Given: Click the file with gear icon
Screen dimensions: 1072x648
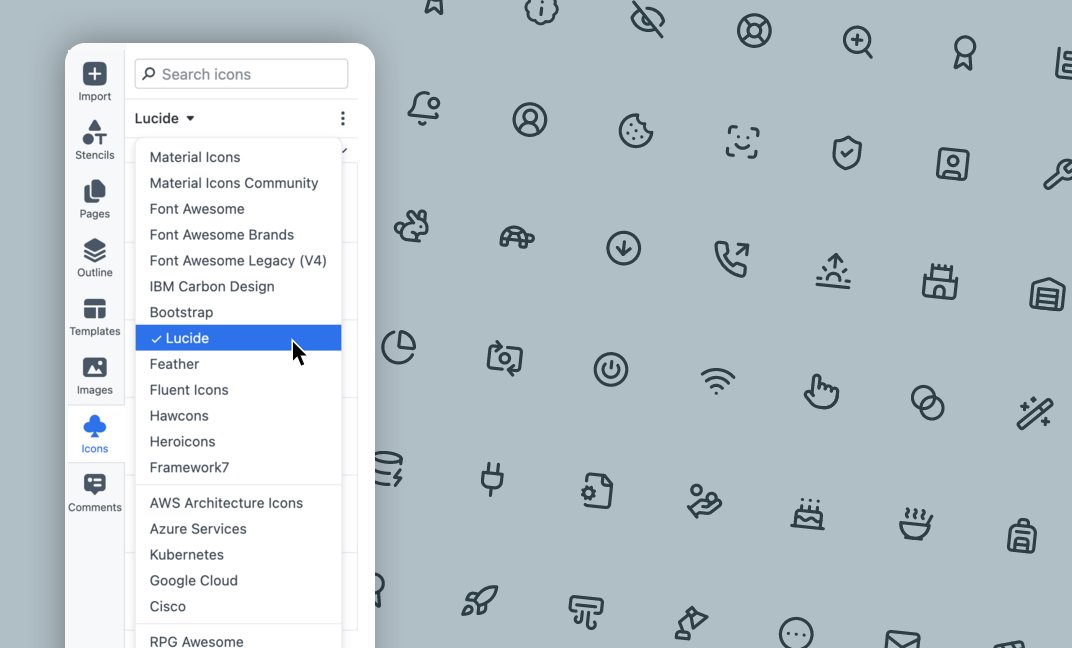Looking at the screenshot, I should click(x=598, y=490).
